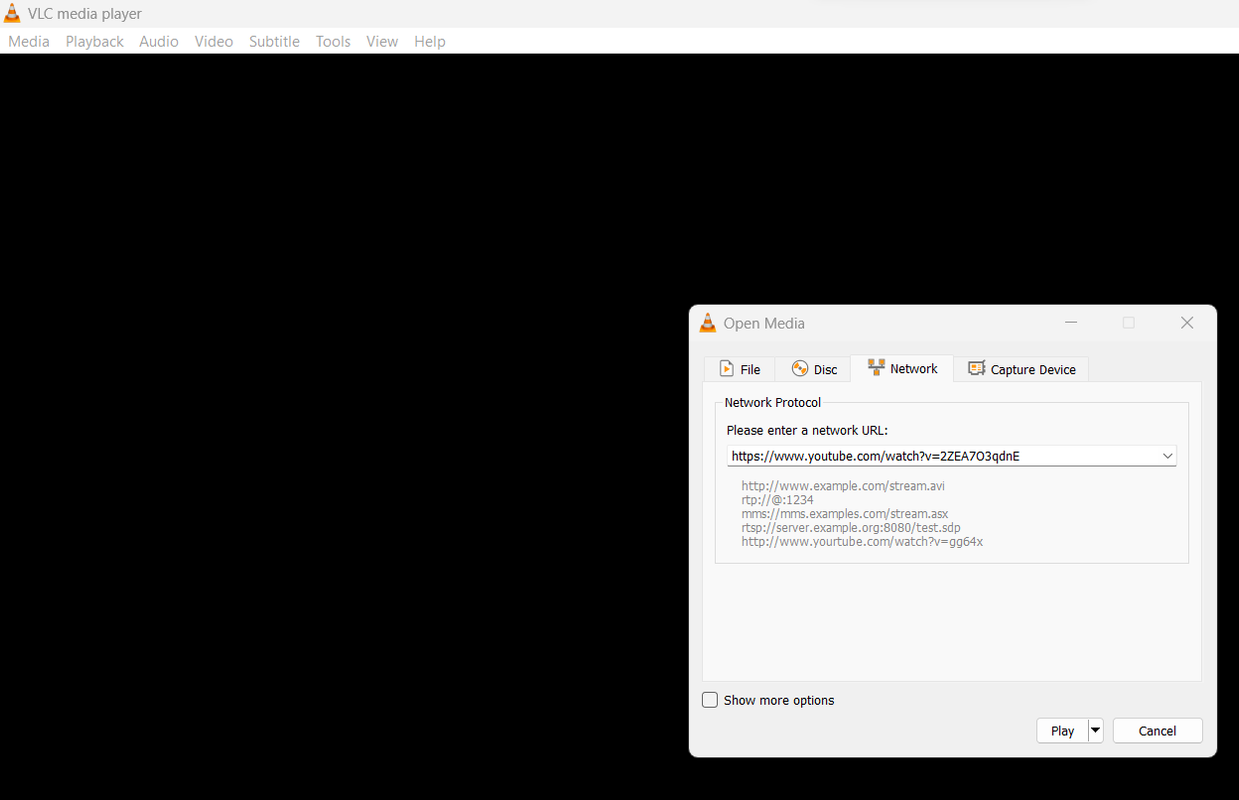Screen dimensions: 1239x800
Task: Minimize the Open Media dialog
Action: click(1071, 323)
